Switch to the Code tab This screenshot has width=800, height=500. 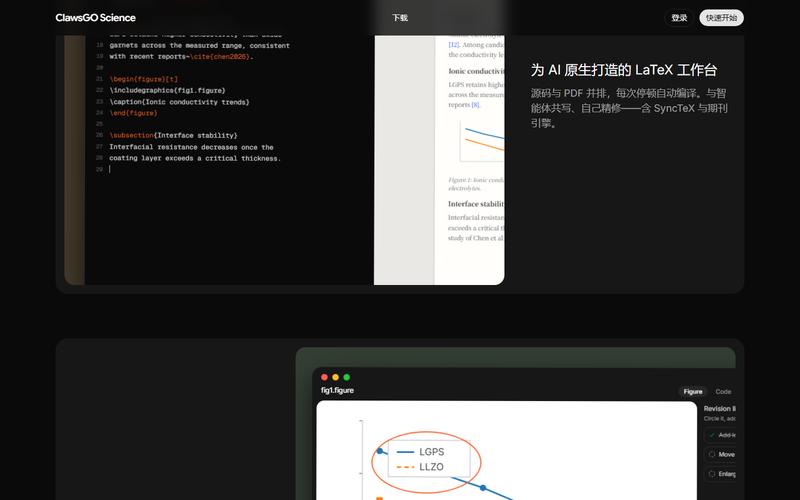[723, 391]
